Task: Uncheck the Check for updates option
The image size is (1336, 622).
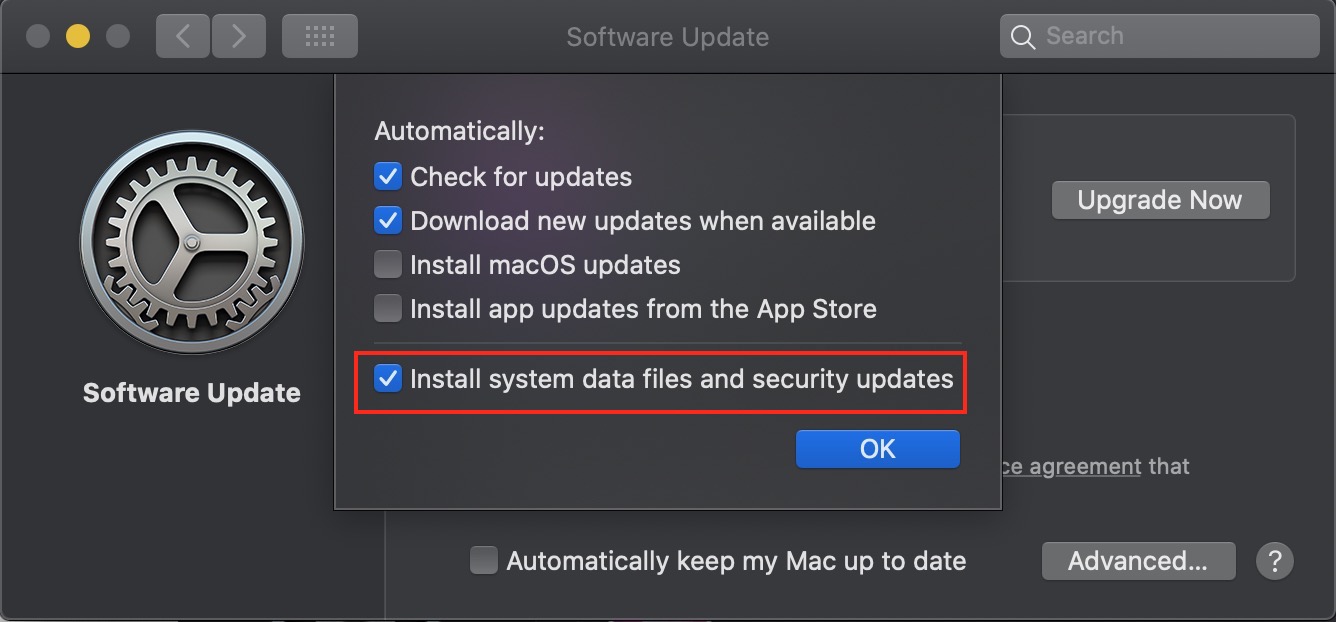Action: [x=388, y=177]
